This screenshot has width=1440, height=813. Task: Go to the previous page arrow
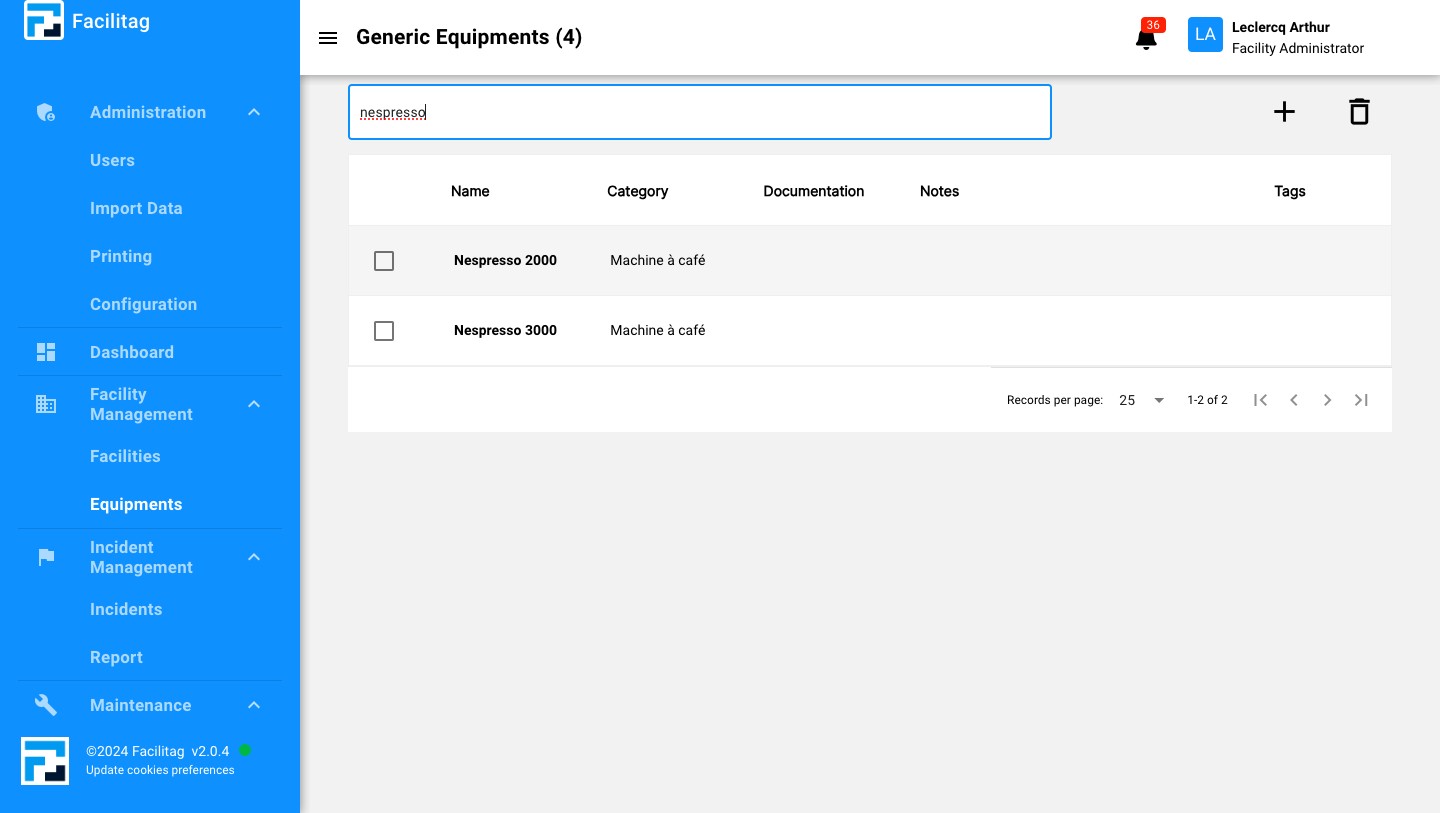click(1294, 400)
